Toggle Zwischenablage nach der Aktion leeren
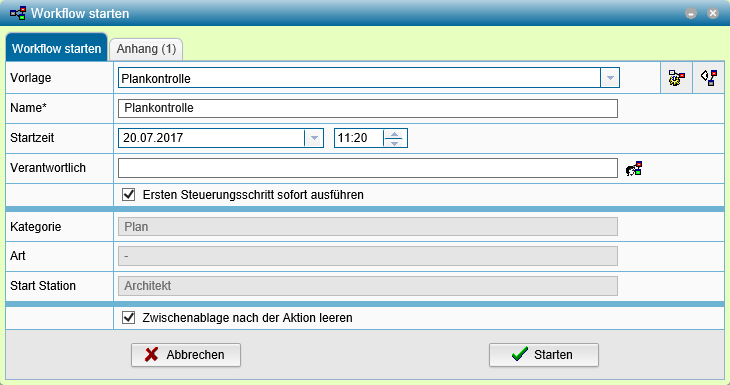730x385 pixels. click(128, 318)
